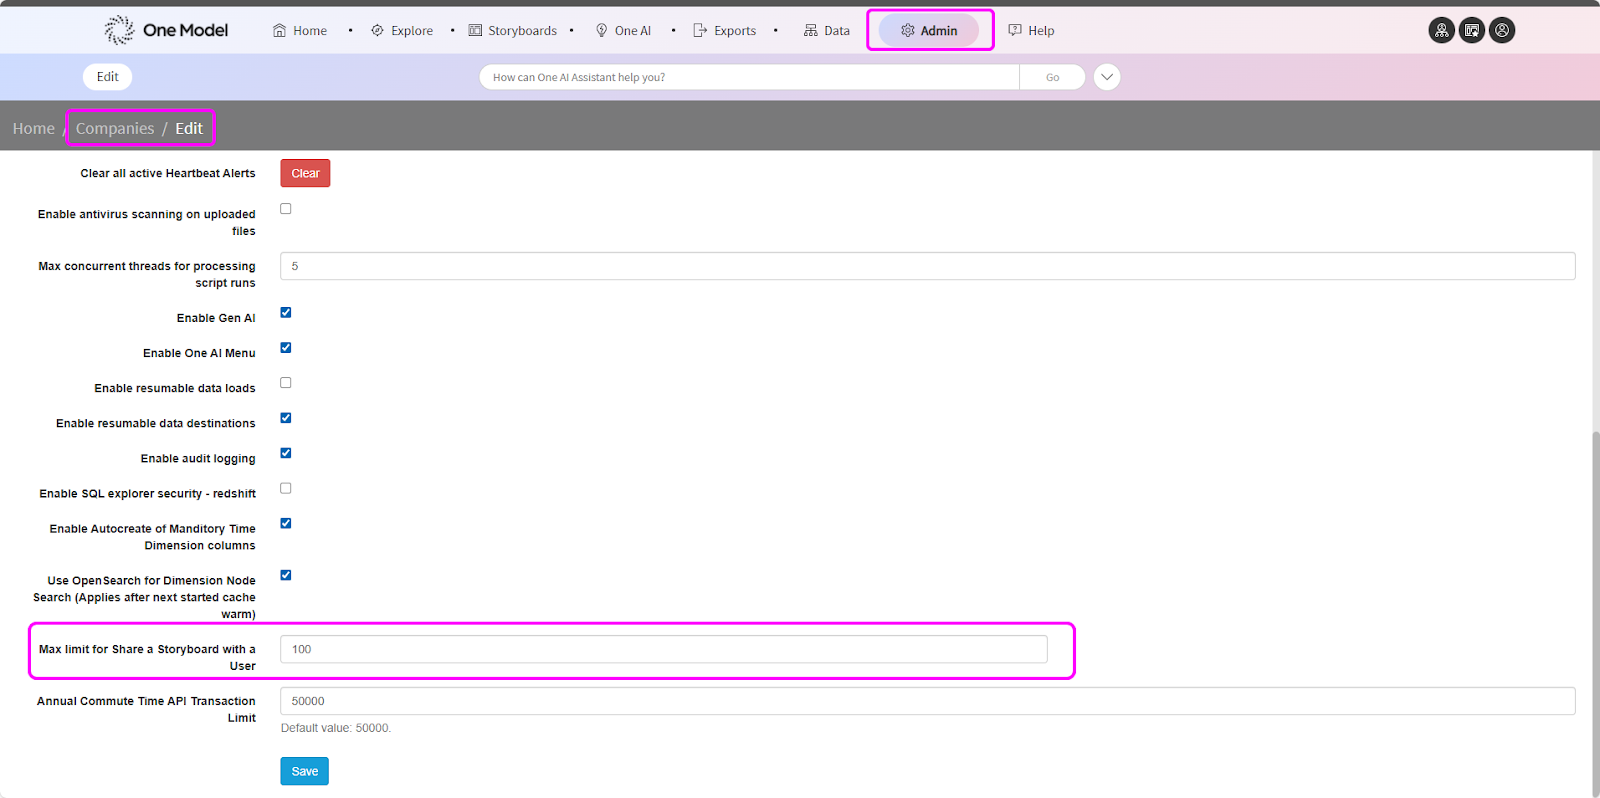Uncheck Enable Gen AI checkbox

coord(286,313)
